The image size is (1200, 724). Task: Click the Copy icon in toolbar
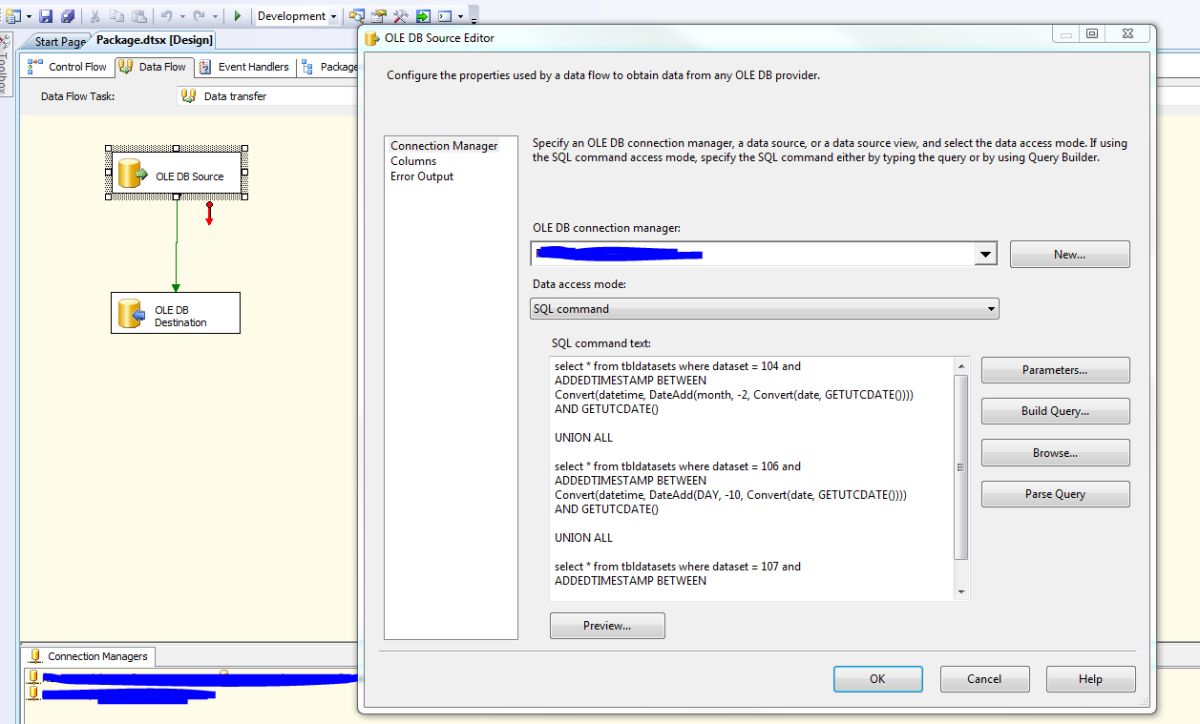[x=117, y=16]
